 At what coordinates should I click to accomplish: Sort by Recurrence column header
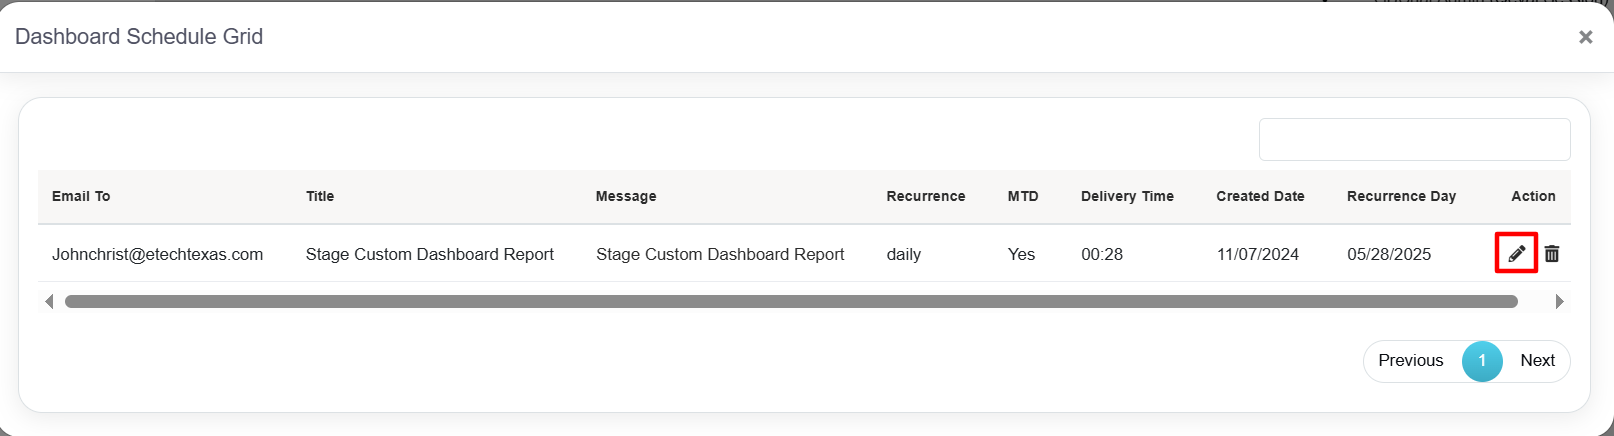(x=925, y=196)
